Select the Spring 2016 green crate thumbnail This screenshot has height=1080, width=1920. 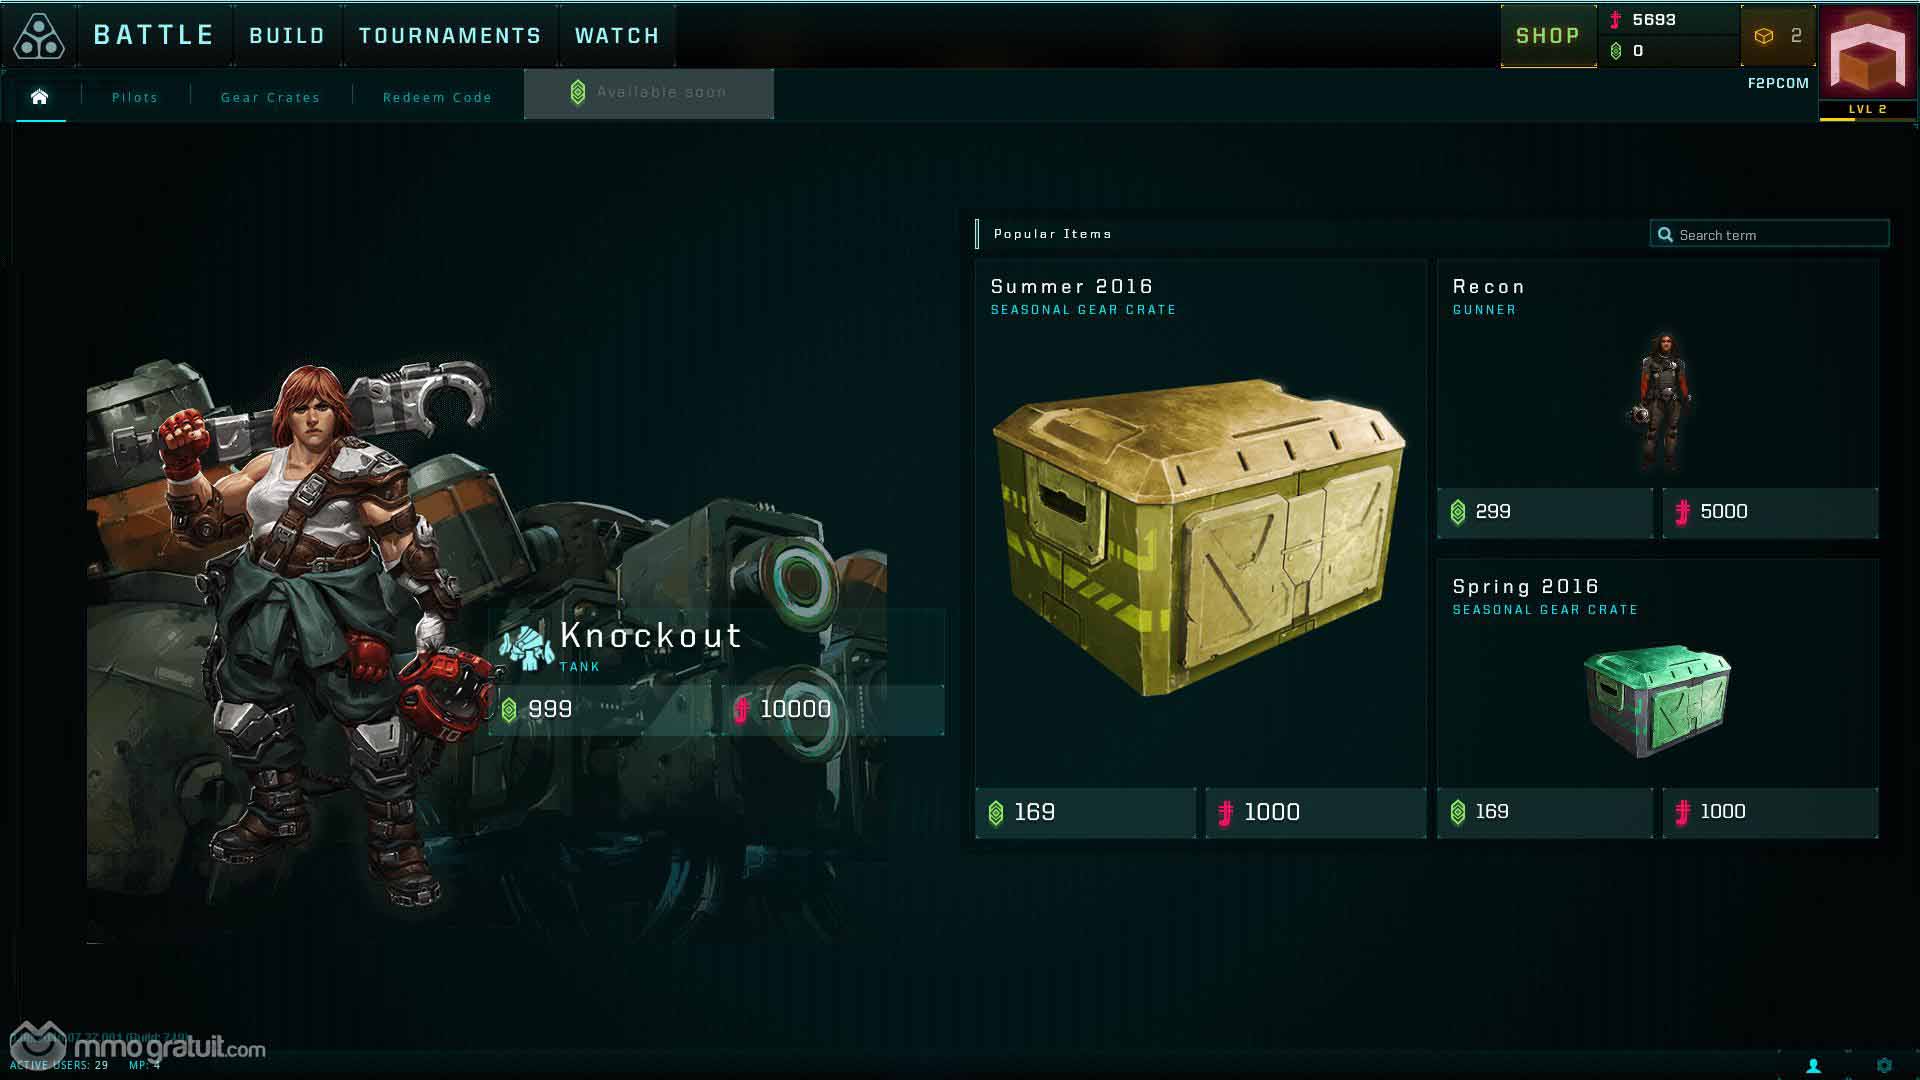tap(1657, 700)
